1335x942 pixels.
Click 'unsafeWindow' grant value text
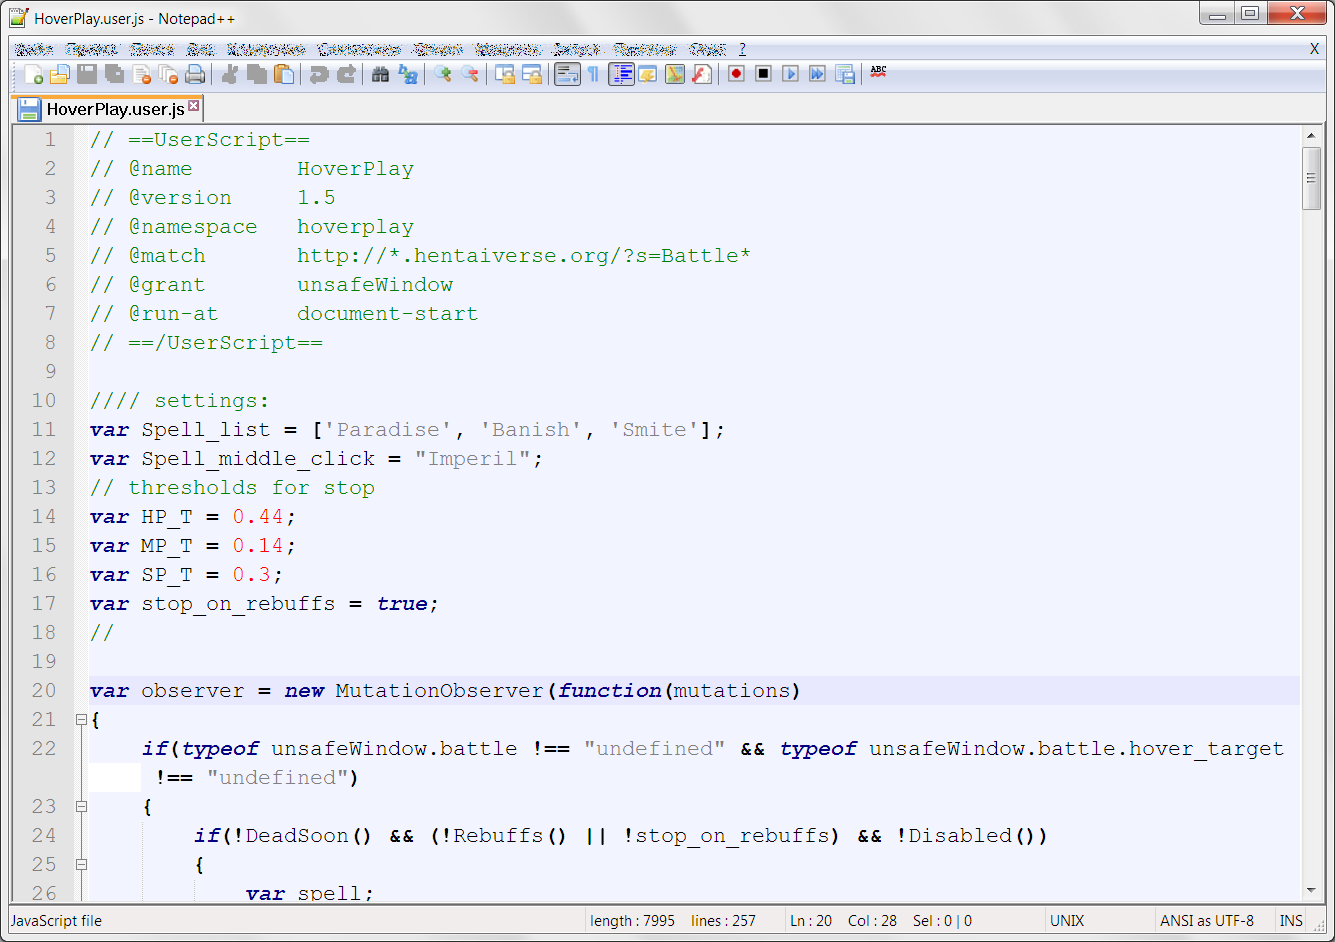coord(375,285)
